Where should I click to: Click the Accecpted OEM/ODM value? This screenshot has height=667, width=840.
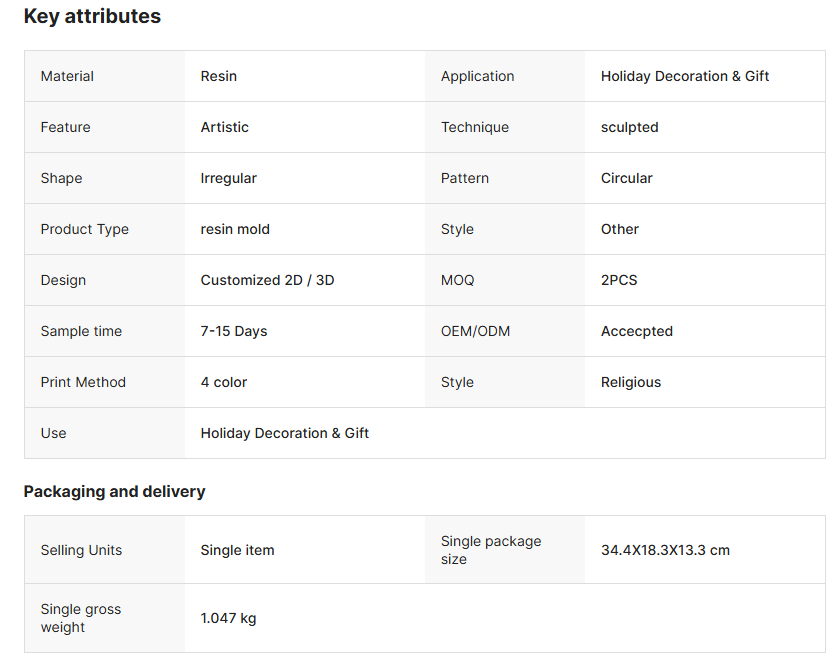point(637,331)
